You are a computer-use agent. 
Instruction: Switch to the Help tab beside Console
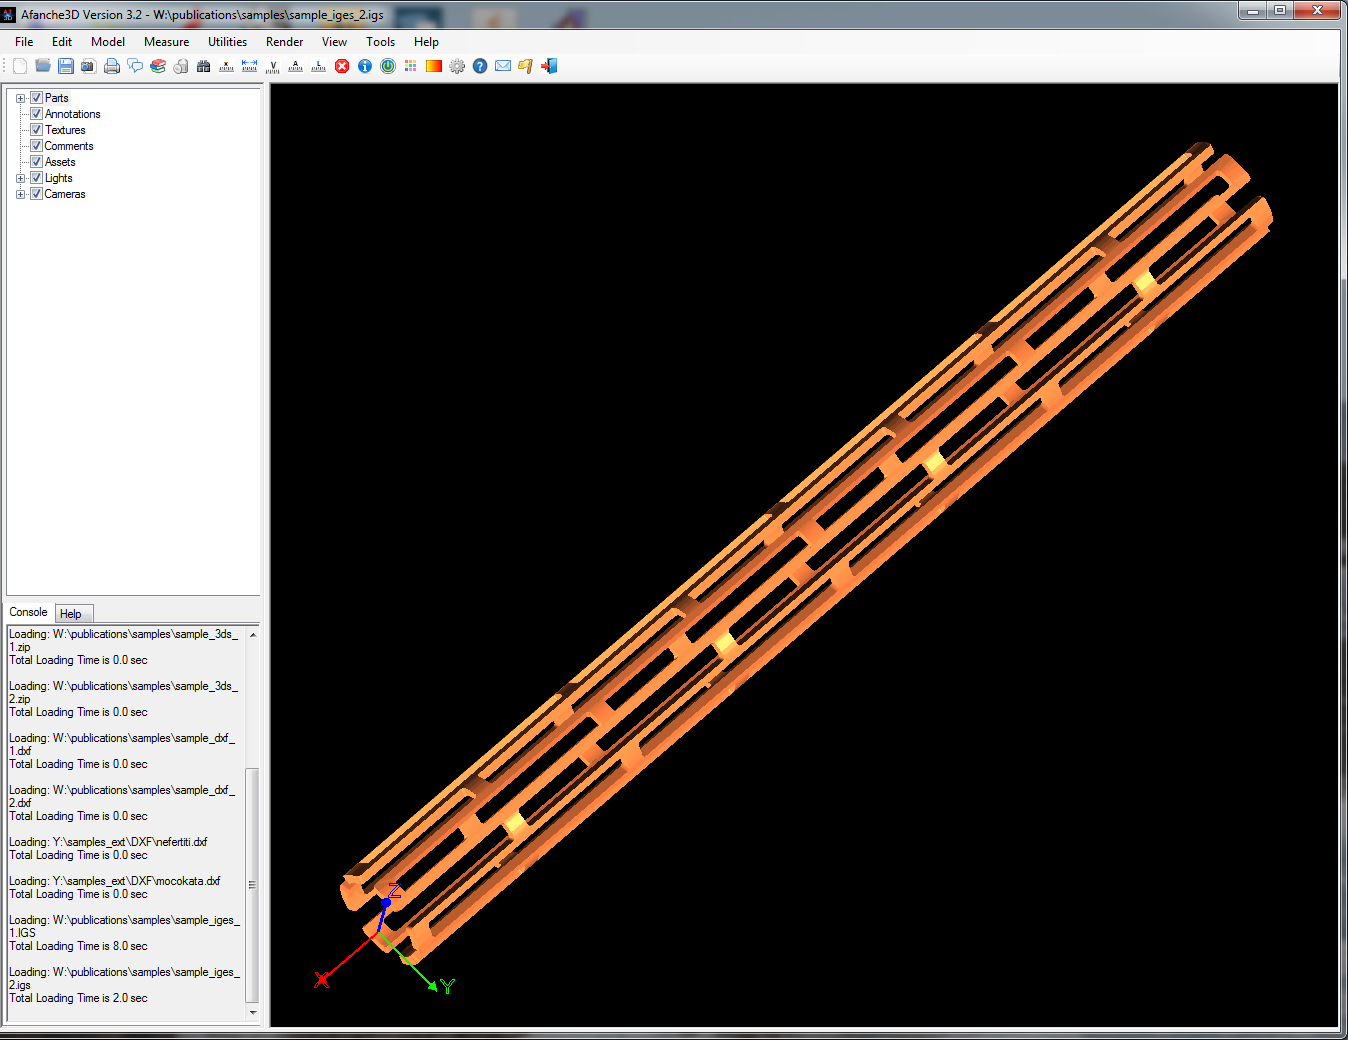click(71, 614)
